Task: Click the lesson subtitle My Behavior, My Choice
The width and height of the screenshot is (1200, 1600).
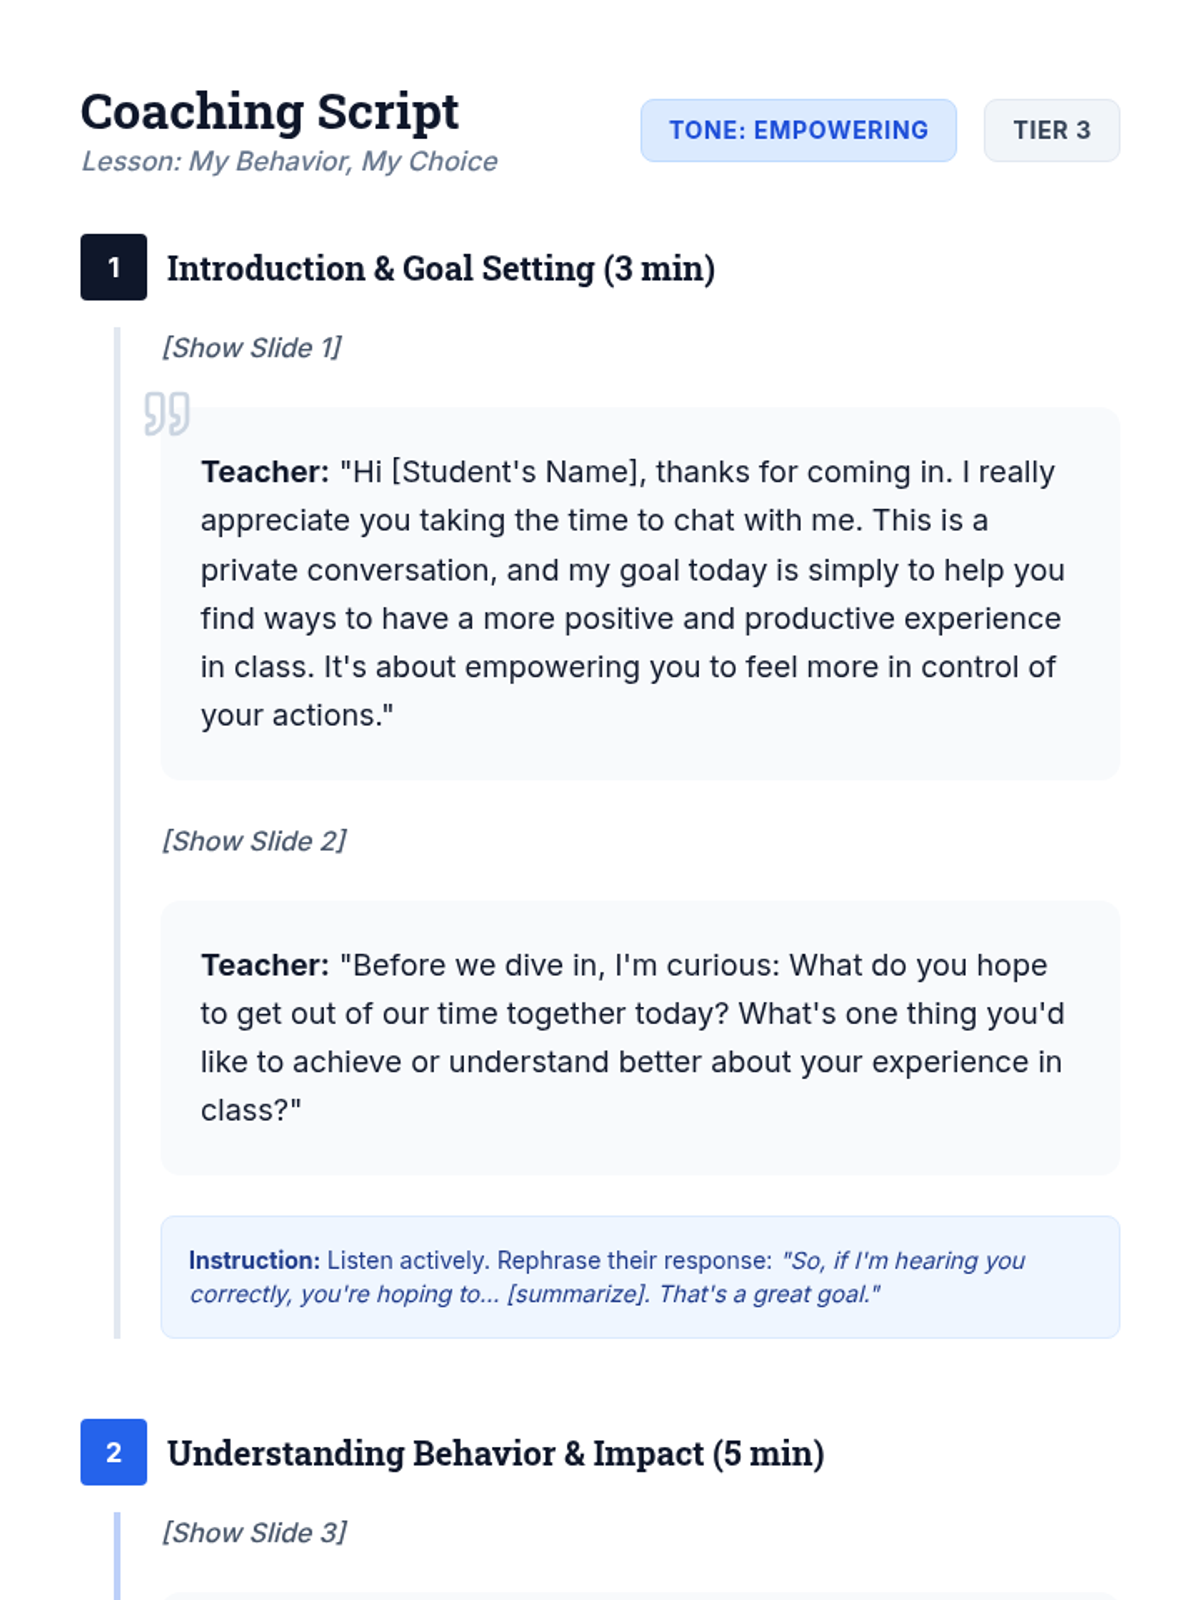Action: tap(289, 162)
